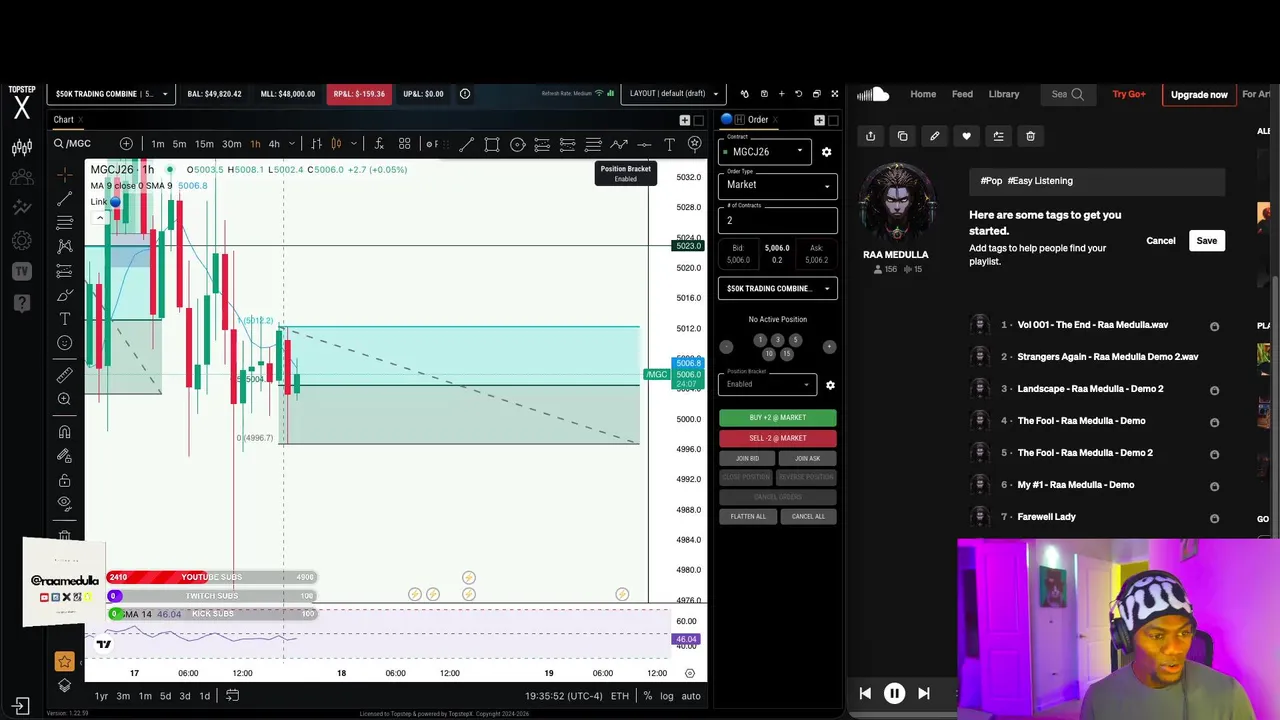Open the indicators fx menu
1280x720 pixels.
pos(379,144)
